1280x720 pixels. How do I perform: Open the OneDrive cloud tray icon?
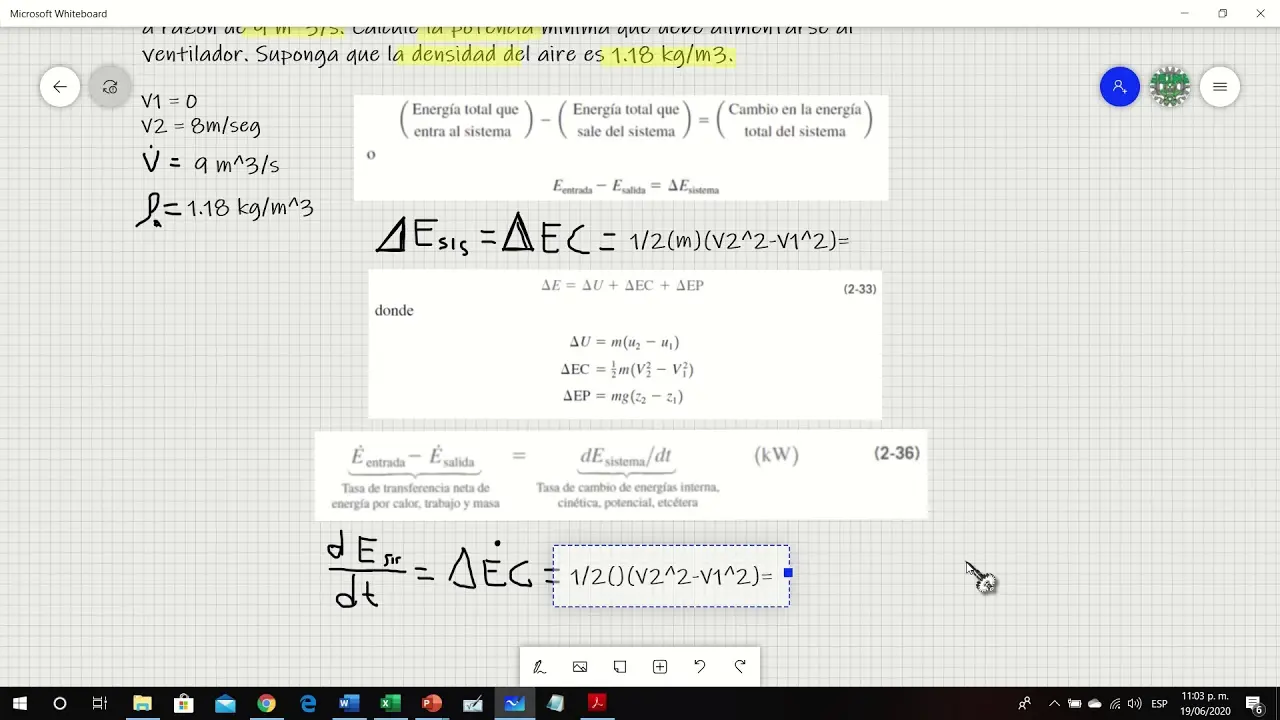coord(1095,704)
